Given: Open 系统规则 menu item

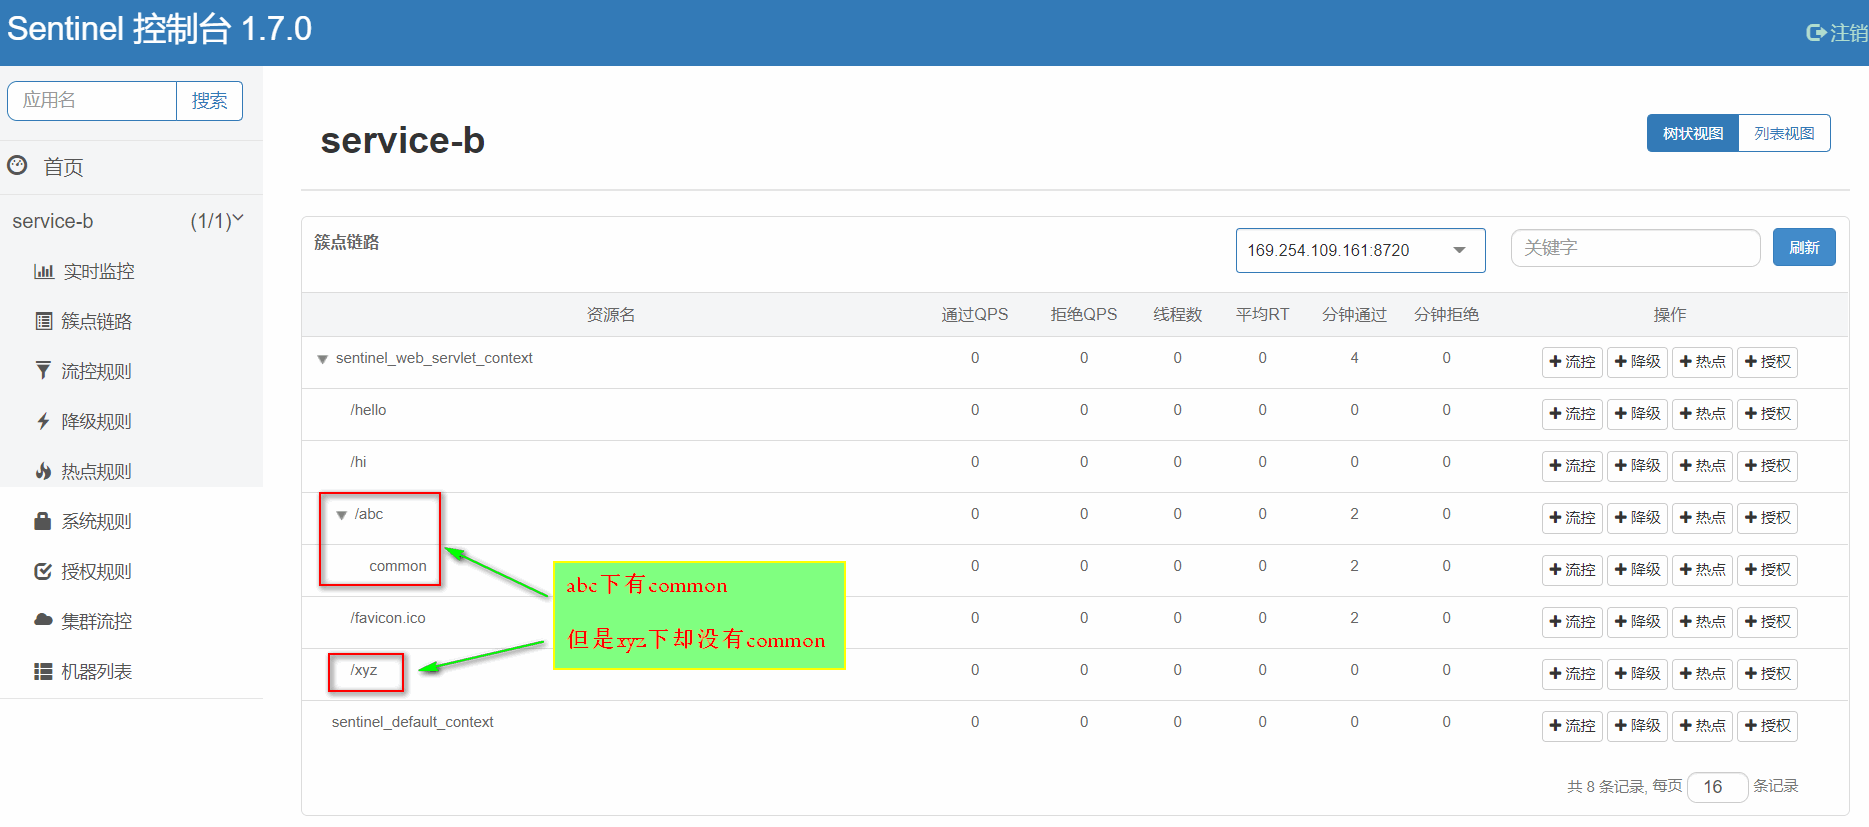Looking at the screenshot, I should coord(96,521).
